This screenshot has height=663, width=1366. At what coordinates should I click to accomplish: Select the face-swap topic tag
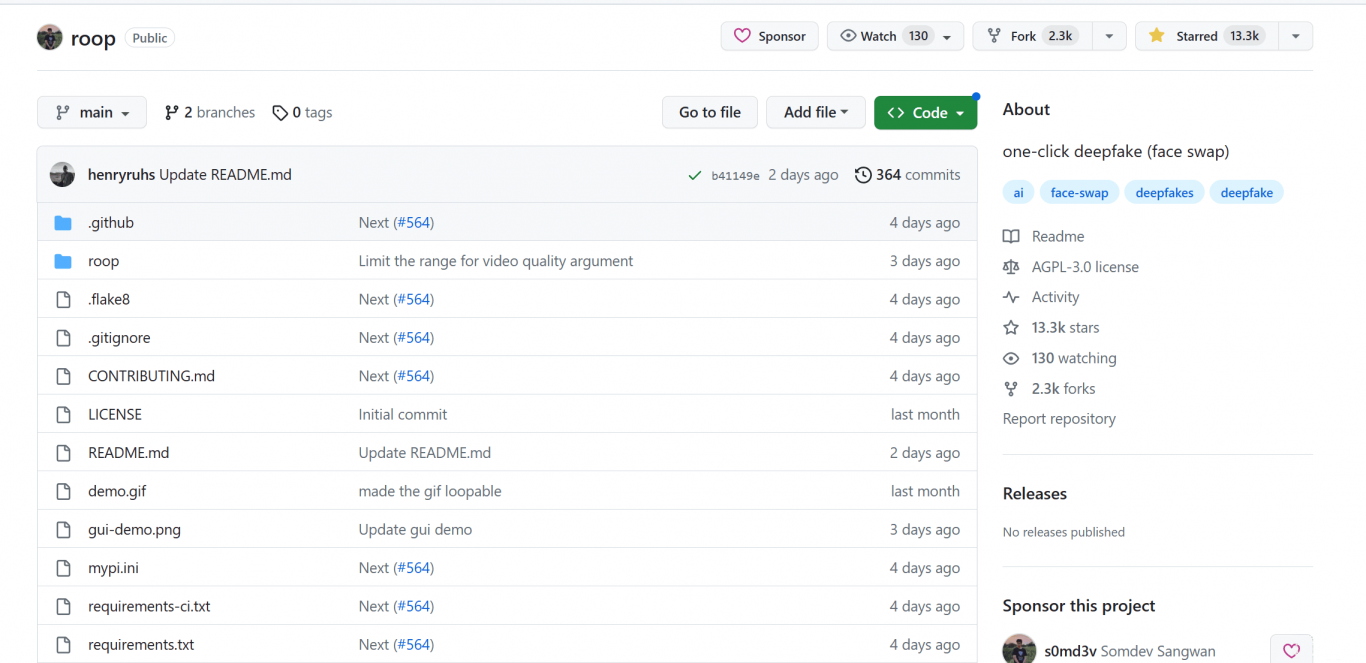click(1079, 193)
